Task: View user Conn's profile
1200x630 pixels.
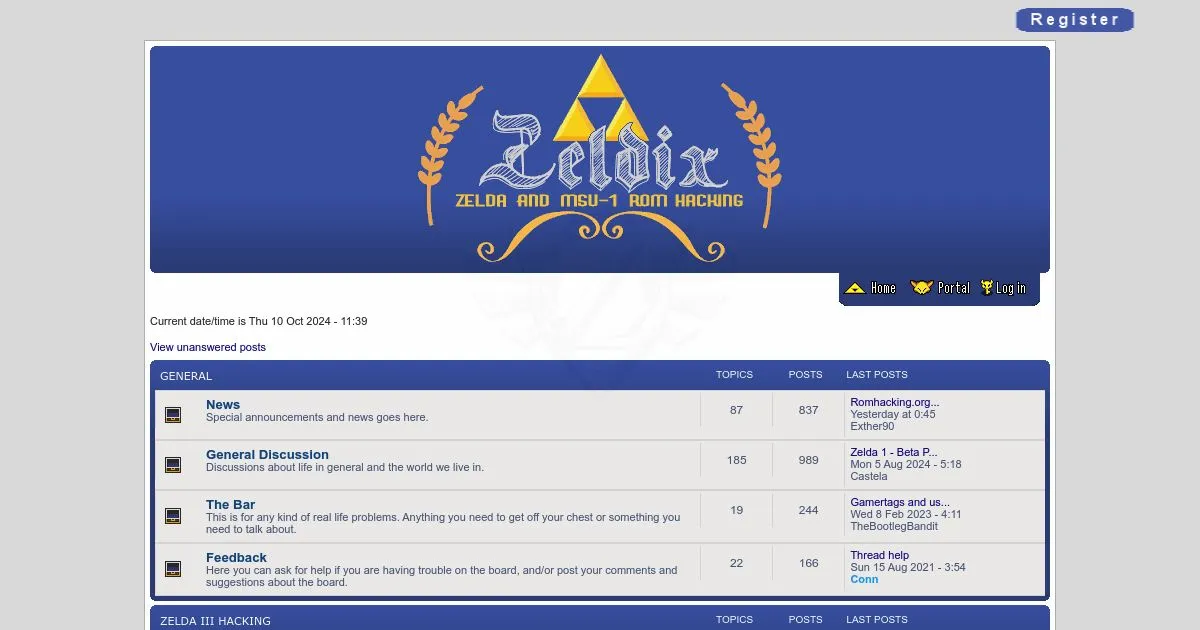Action: (x=864, y=579)
